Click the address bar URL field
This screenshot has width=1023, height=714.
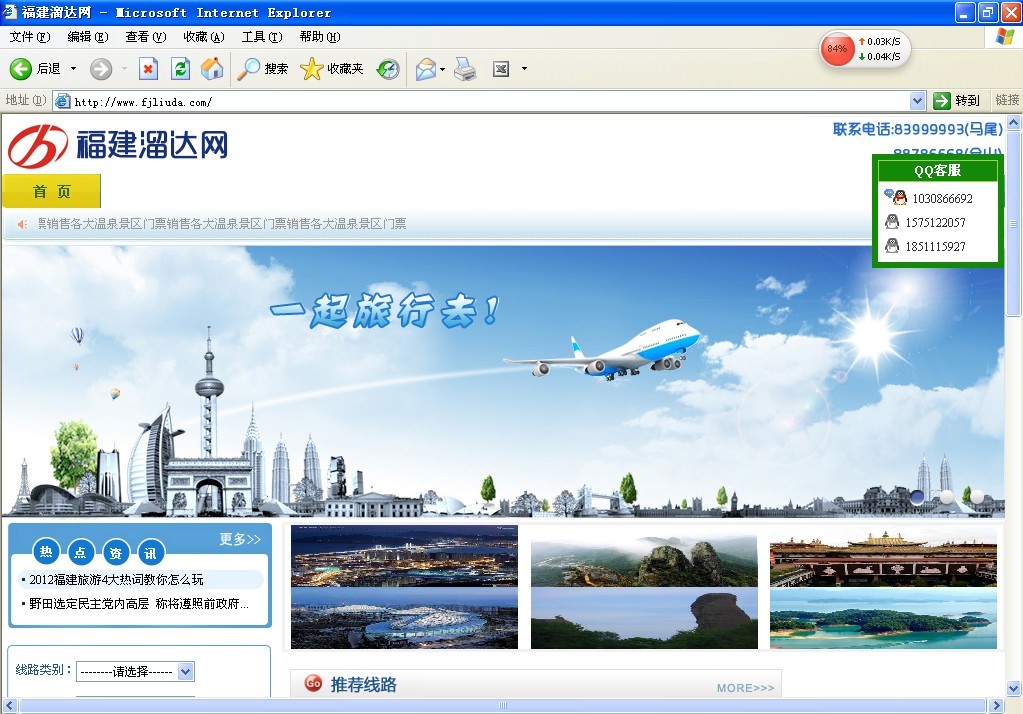[480, 101]
